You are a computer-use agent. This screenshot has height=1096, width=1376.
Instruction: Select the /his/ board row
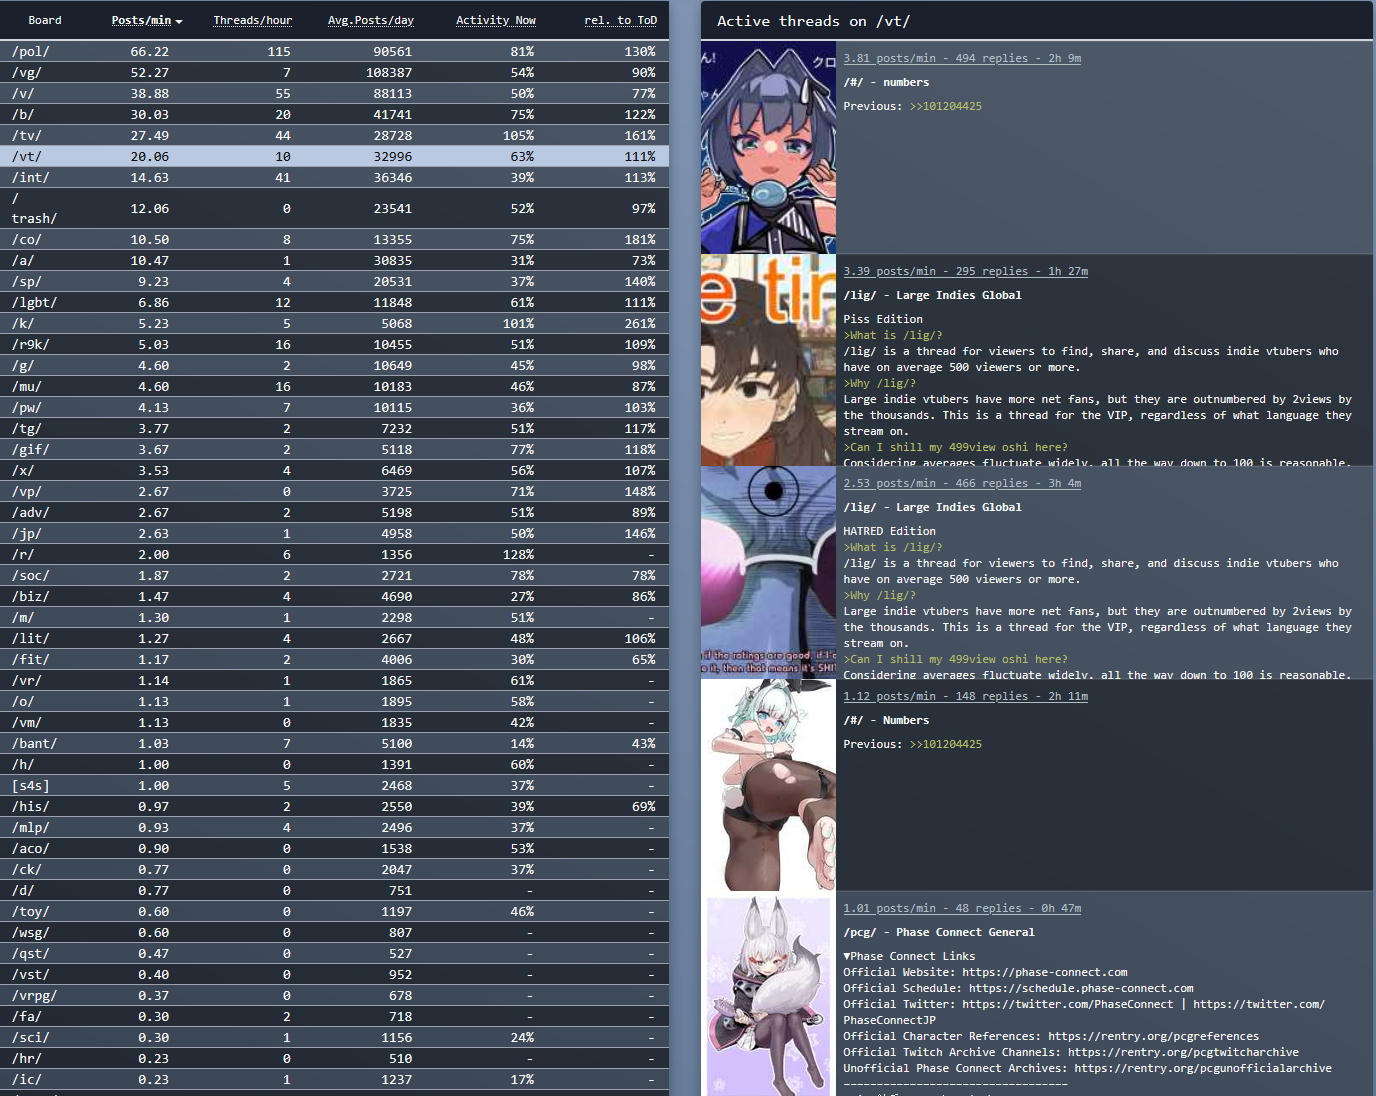click(334, 806)
